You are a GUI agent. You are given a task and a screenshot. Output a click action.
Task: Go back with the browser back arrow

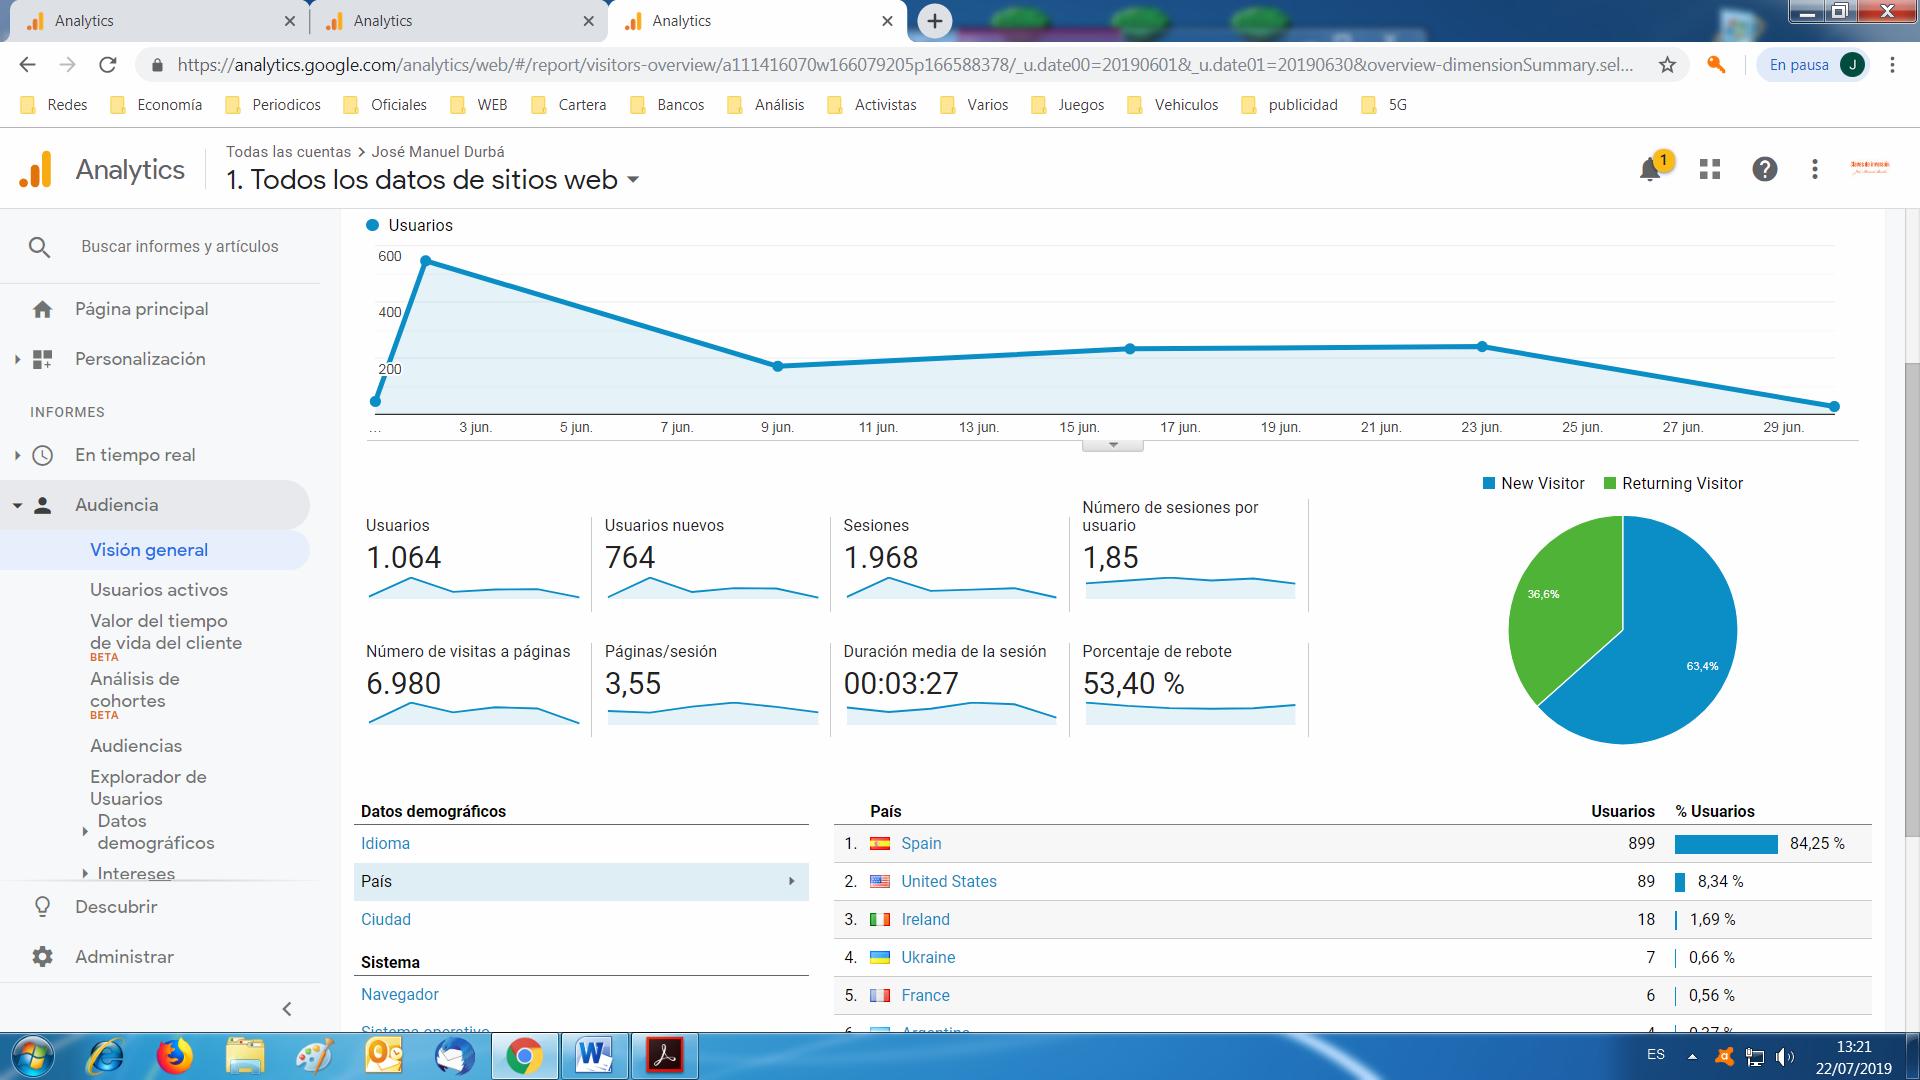tap(27, 65)
